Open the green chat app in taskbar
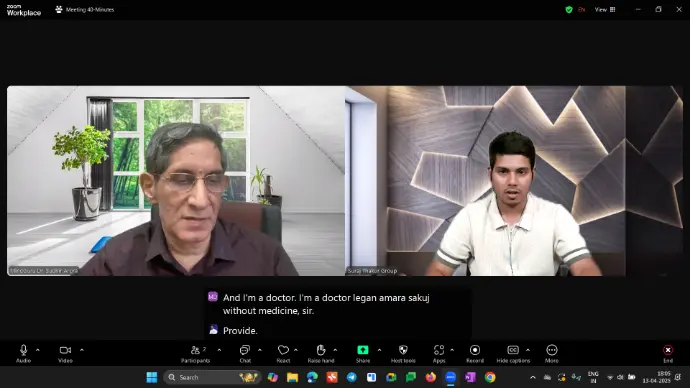The height and width of the screenshot is (388, 690). tap(411, 377)
